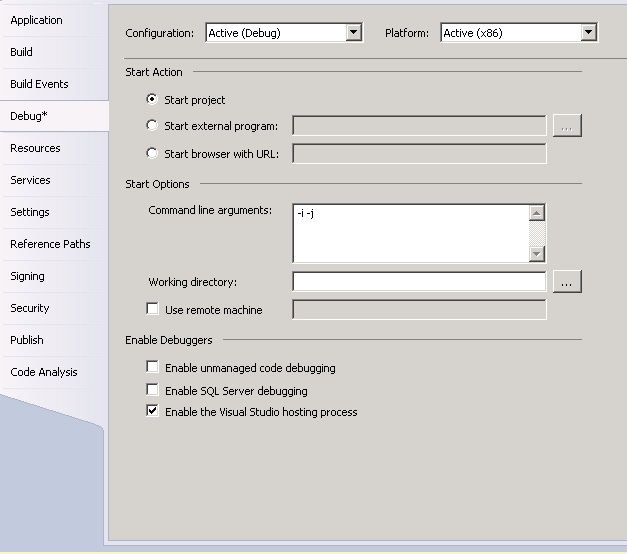Click the Start browser with URL field
Viewport: 627px width, 554px height.
pyautogui.click(x=419, y=154)
